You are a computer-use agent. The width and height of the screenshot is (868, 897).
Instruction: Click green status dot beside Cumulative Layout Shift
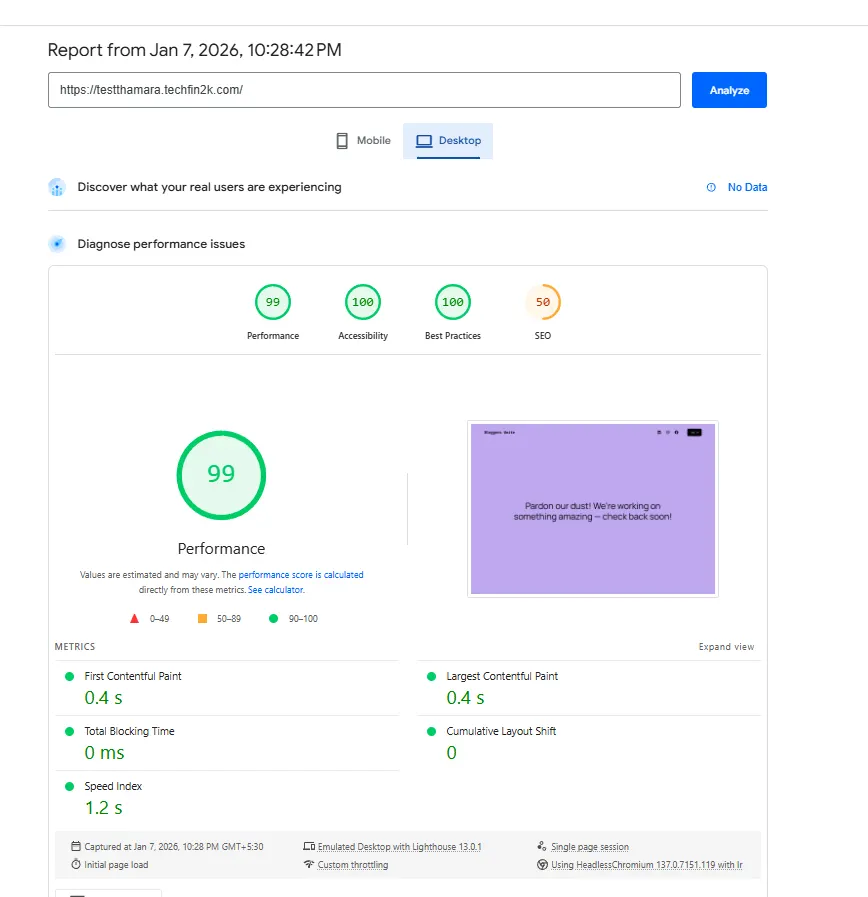(431, 732)
